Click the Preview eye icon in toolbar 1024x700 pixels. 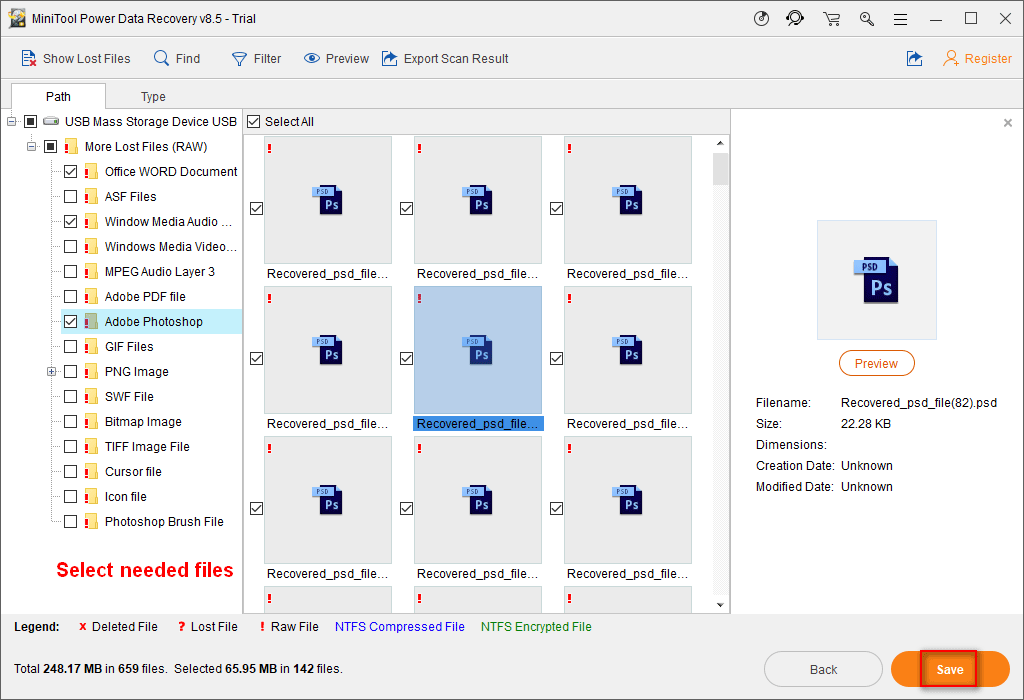[x=312, y=58]
